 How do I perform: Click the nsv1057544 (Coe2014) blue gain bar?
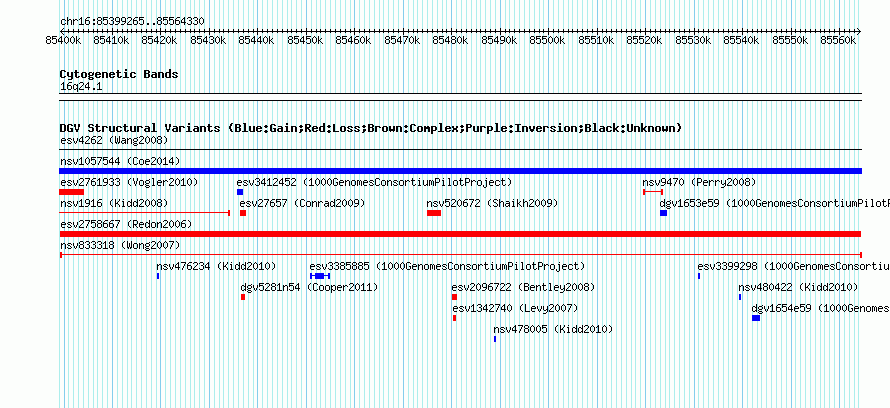tap(460, 171)
